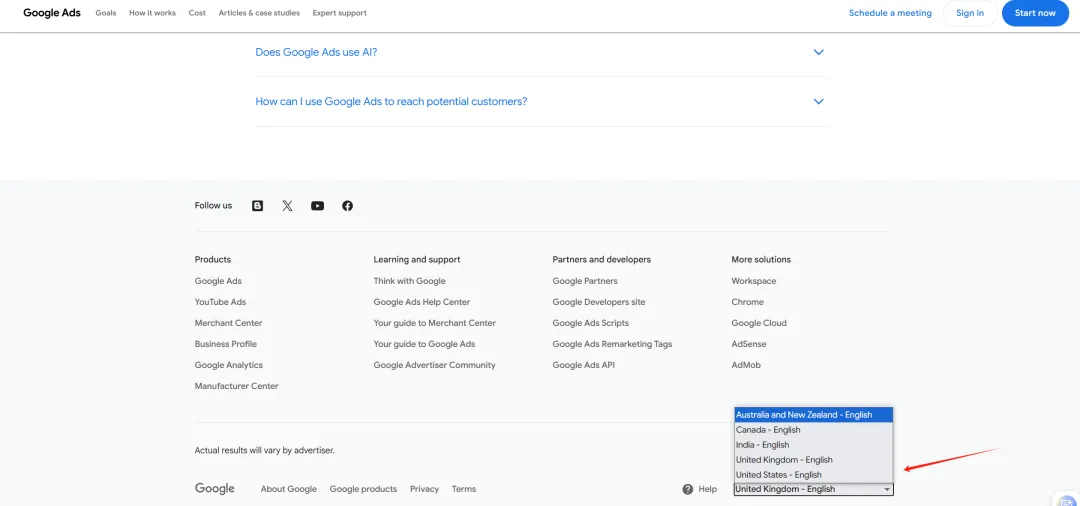Open Articles & case studies

point(259,13)
